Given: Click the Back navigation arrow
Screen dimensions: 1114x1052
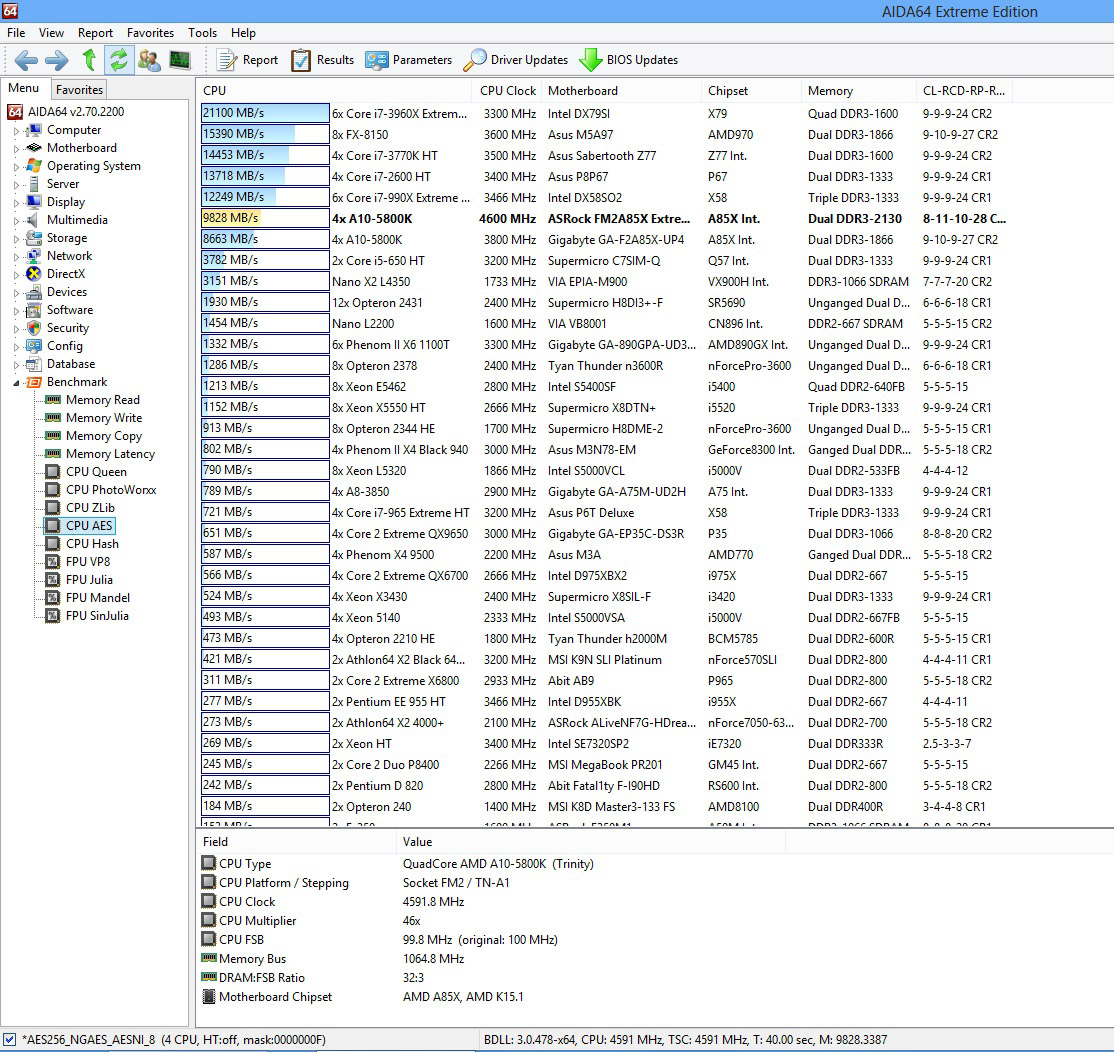Looking at the screenshot, I should click(x=26, y=60).
